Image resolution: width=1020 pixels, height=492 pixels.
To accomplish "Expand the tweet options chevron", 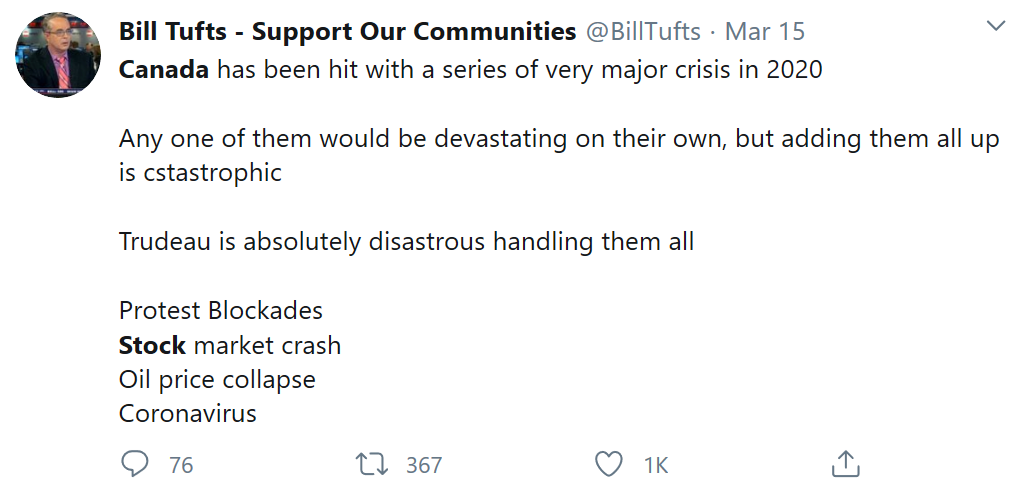I will 996,26.
